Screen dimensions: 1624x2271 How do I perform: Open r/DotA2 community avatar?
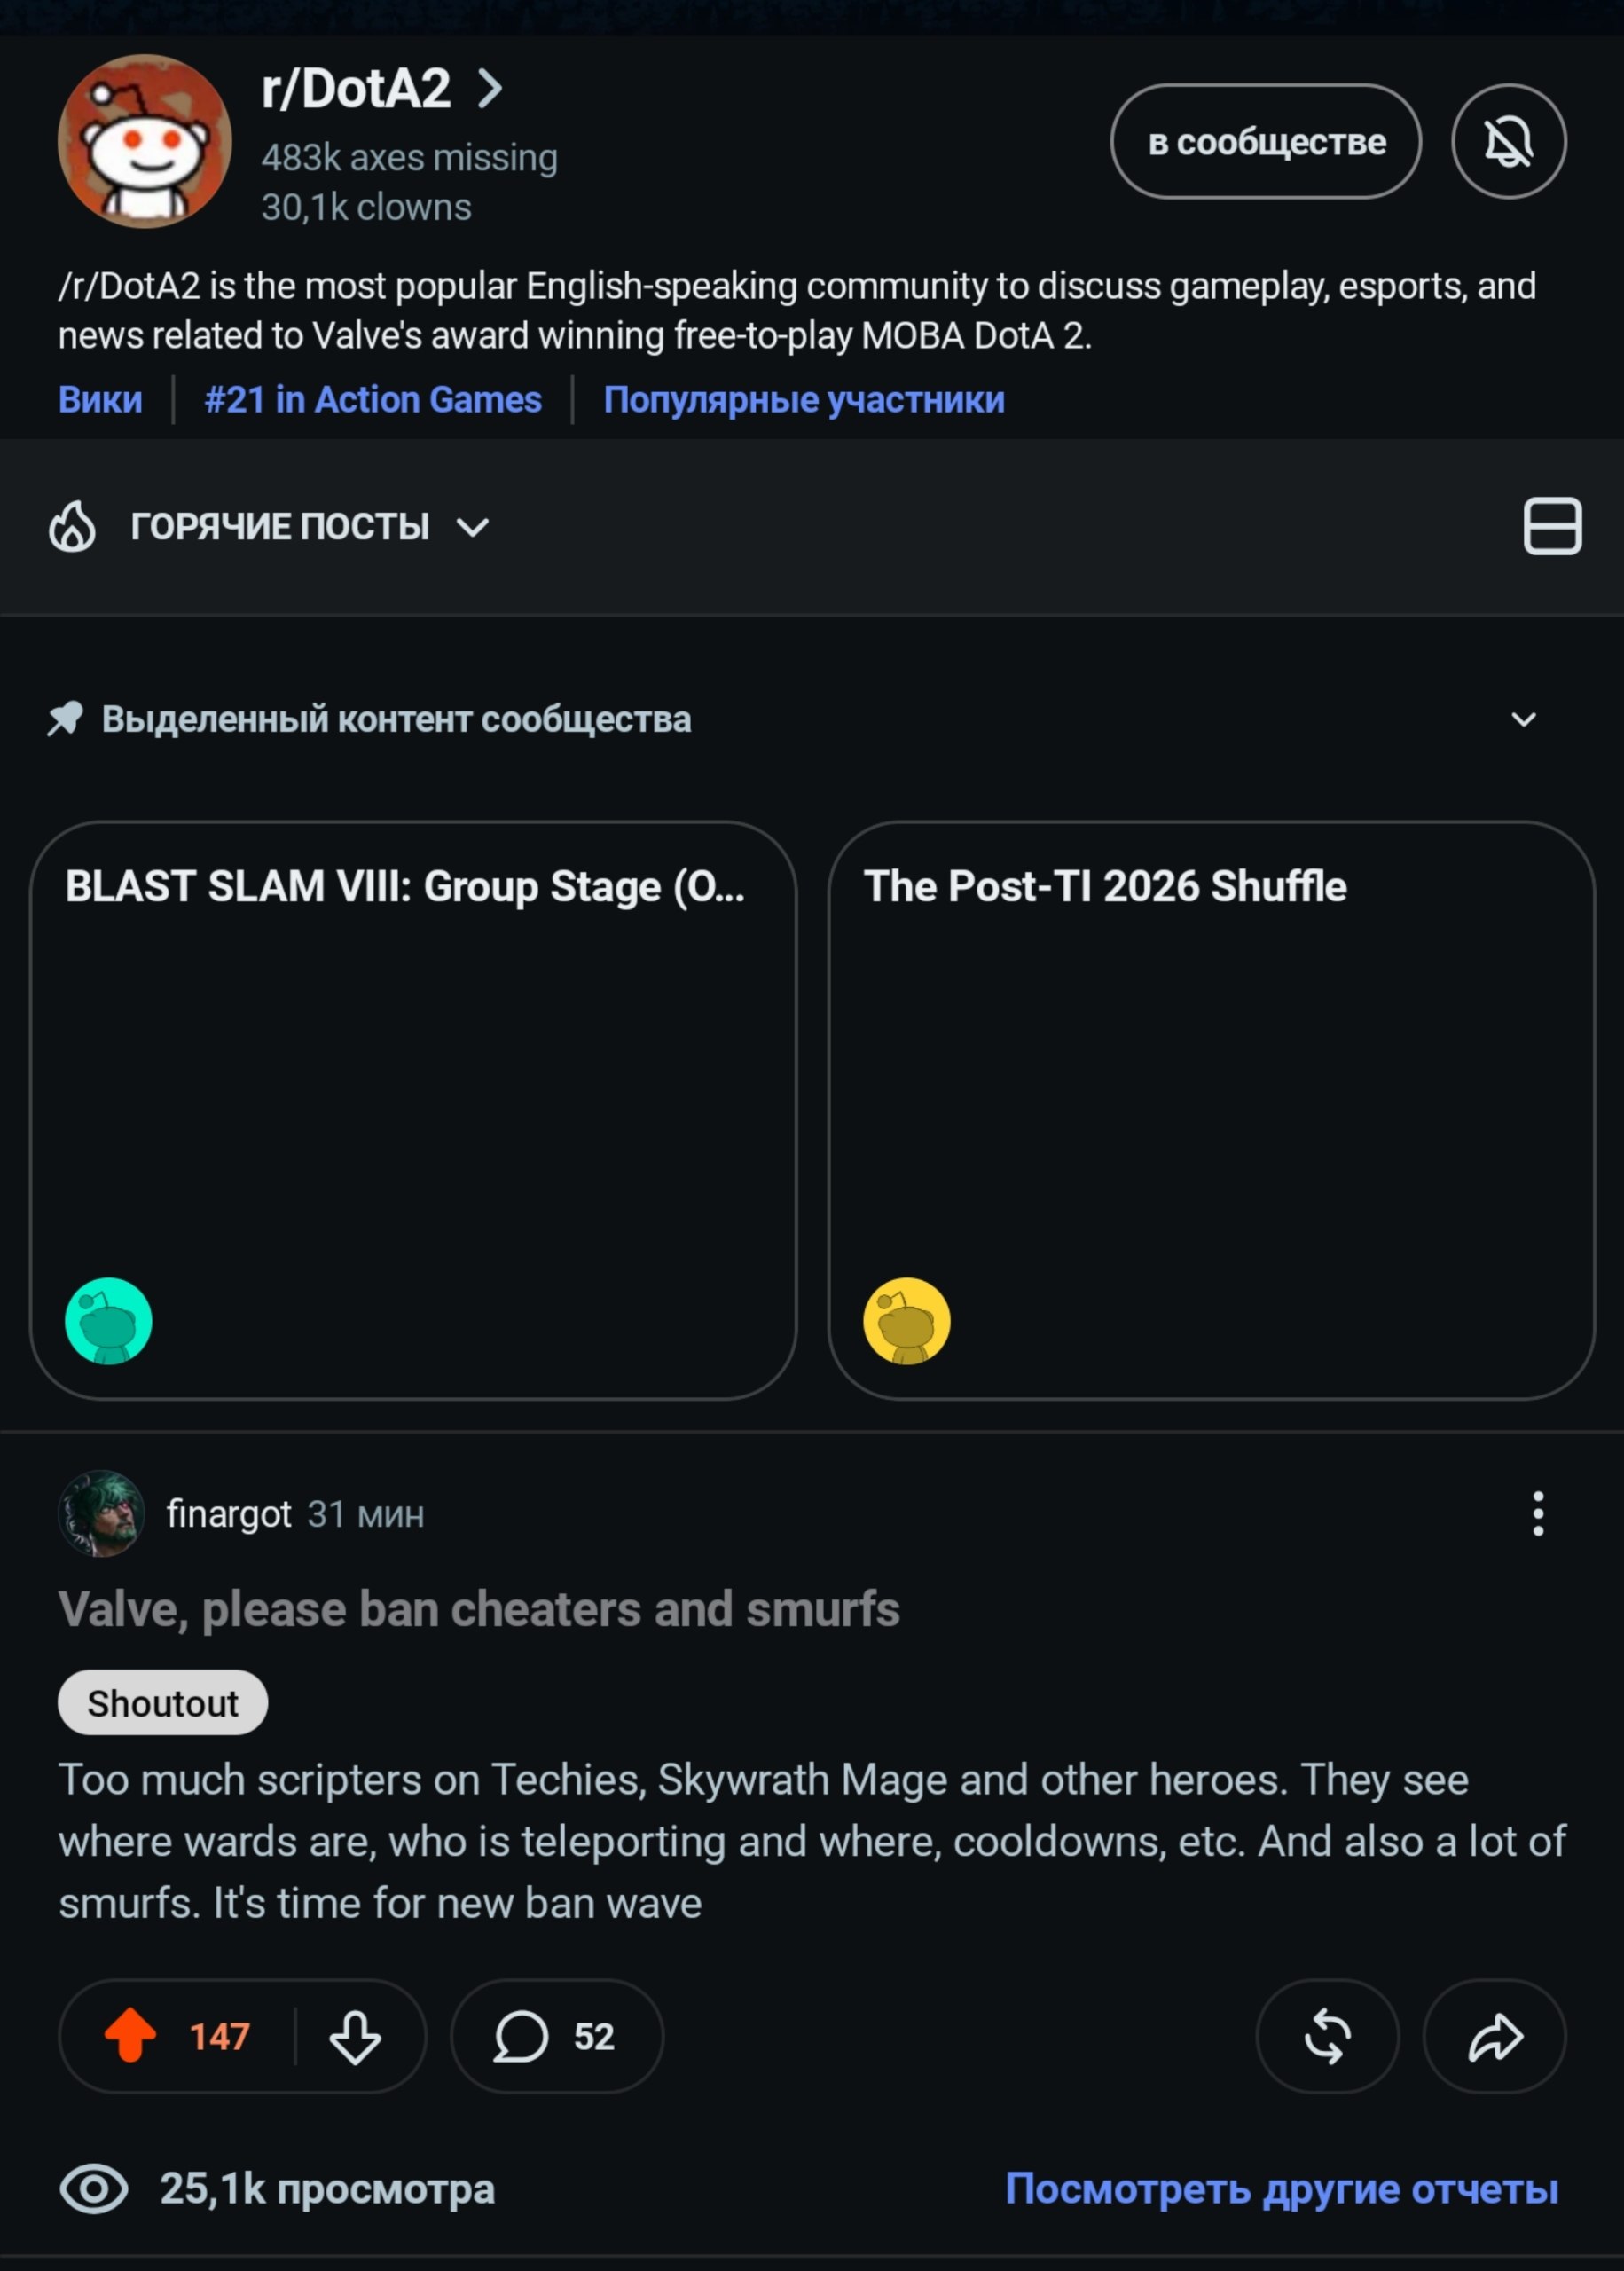point(145,141)
